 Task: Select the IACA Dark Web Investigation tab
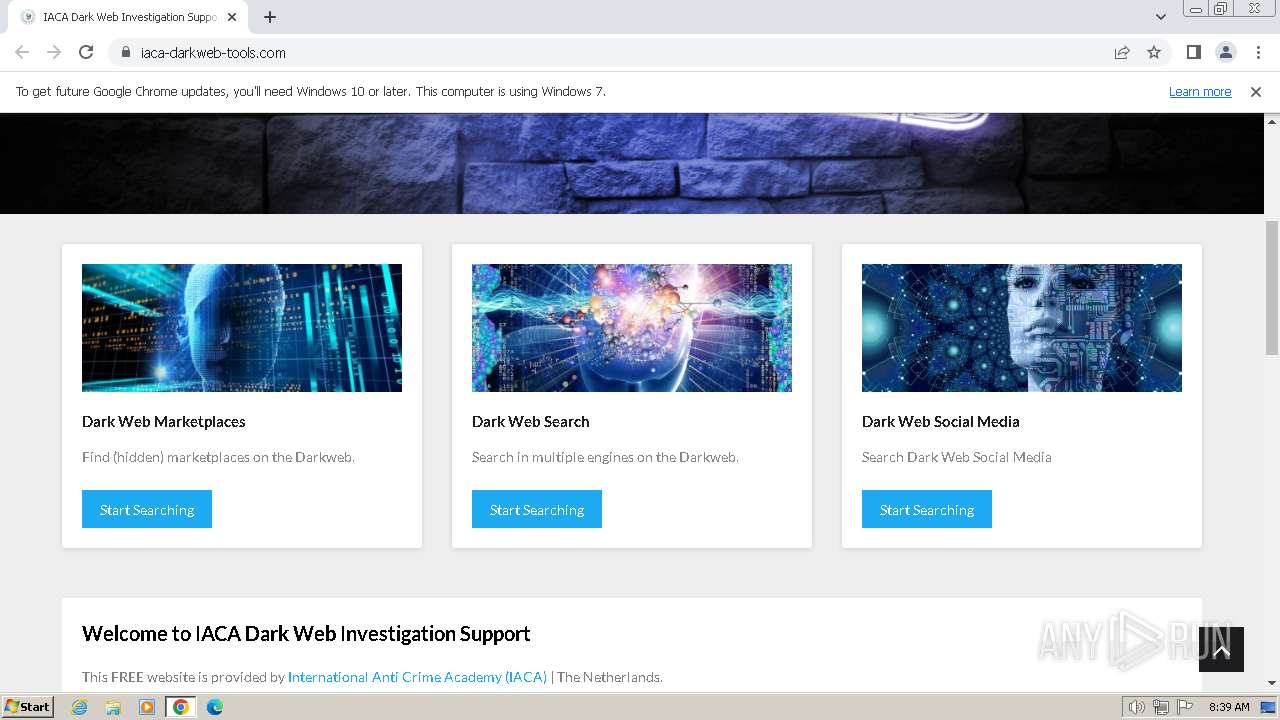pos(128,17)
